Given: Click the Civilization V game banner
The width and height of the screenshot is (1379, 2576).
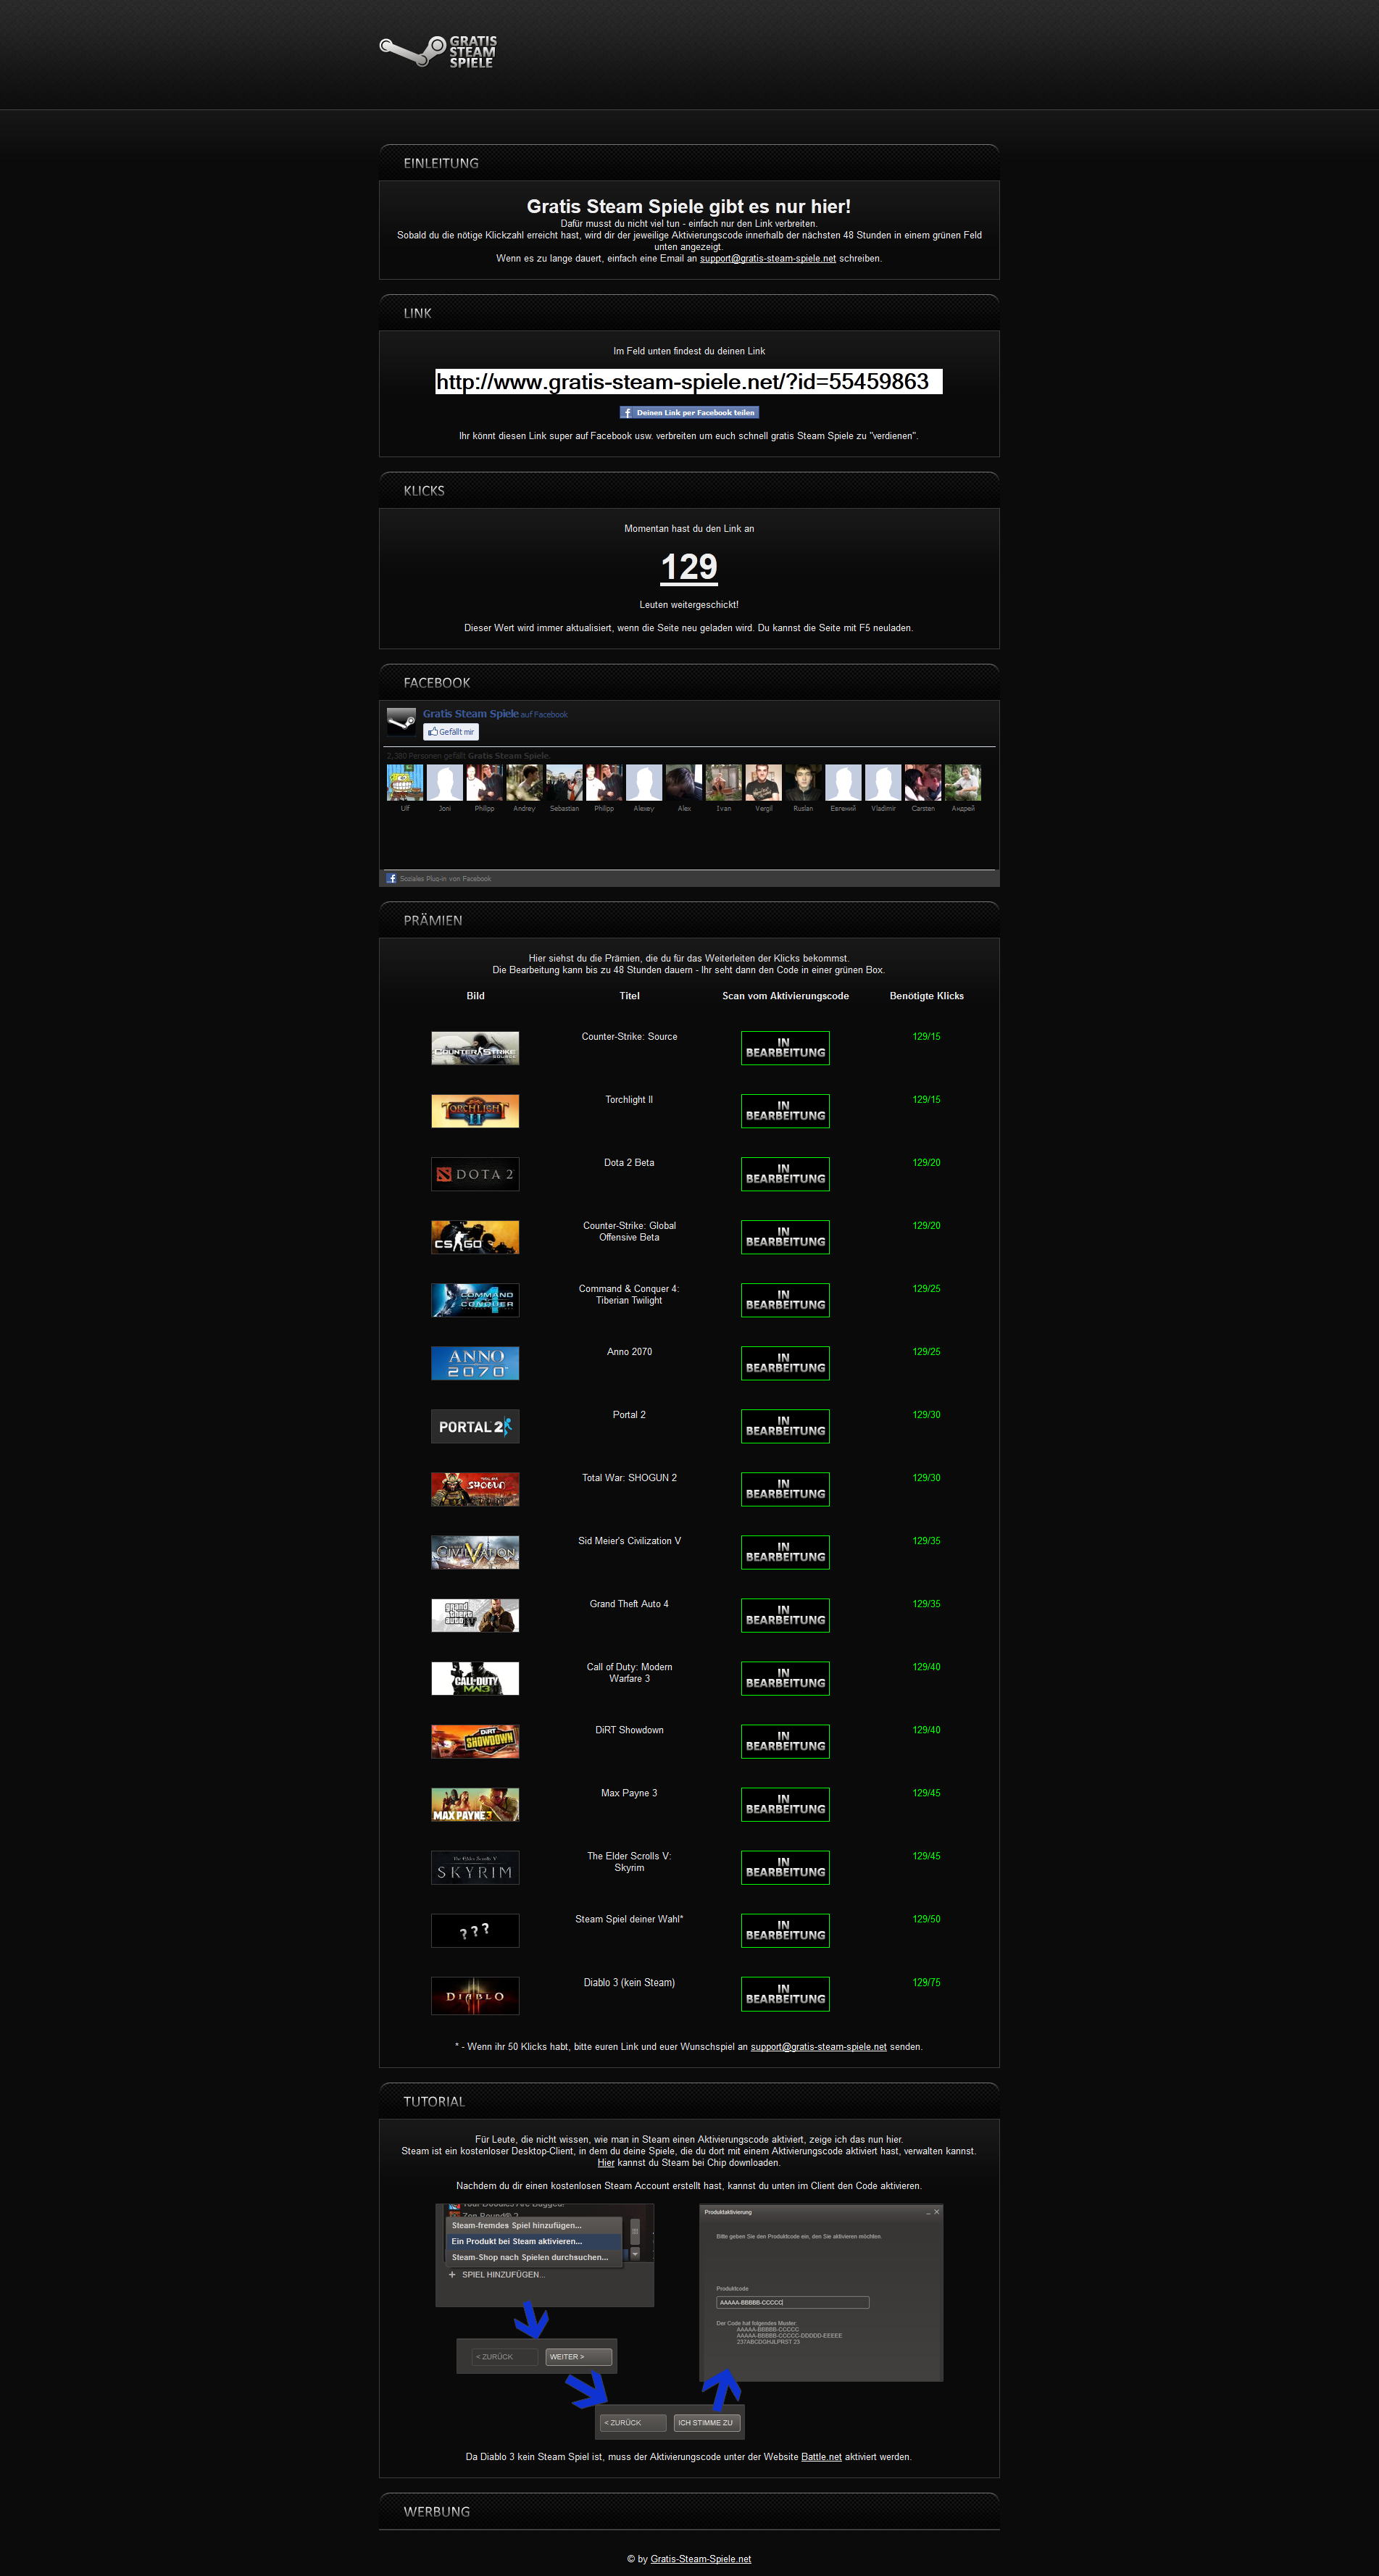Looking at the screenshot, I should coord(475,1552).
